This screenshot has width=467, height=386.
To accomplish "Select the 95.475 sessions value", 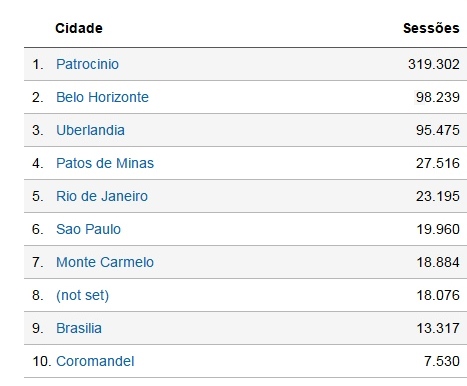I will pos(438,130).
